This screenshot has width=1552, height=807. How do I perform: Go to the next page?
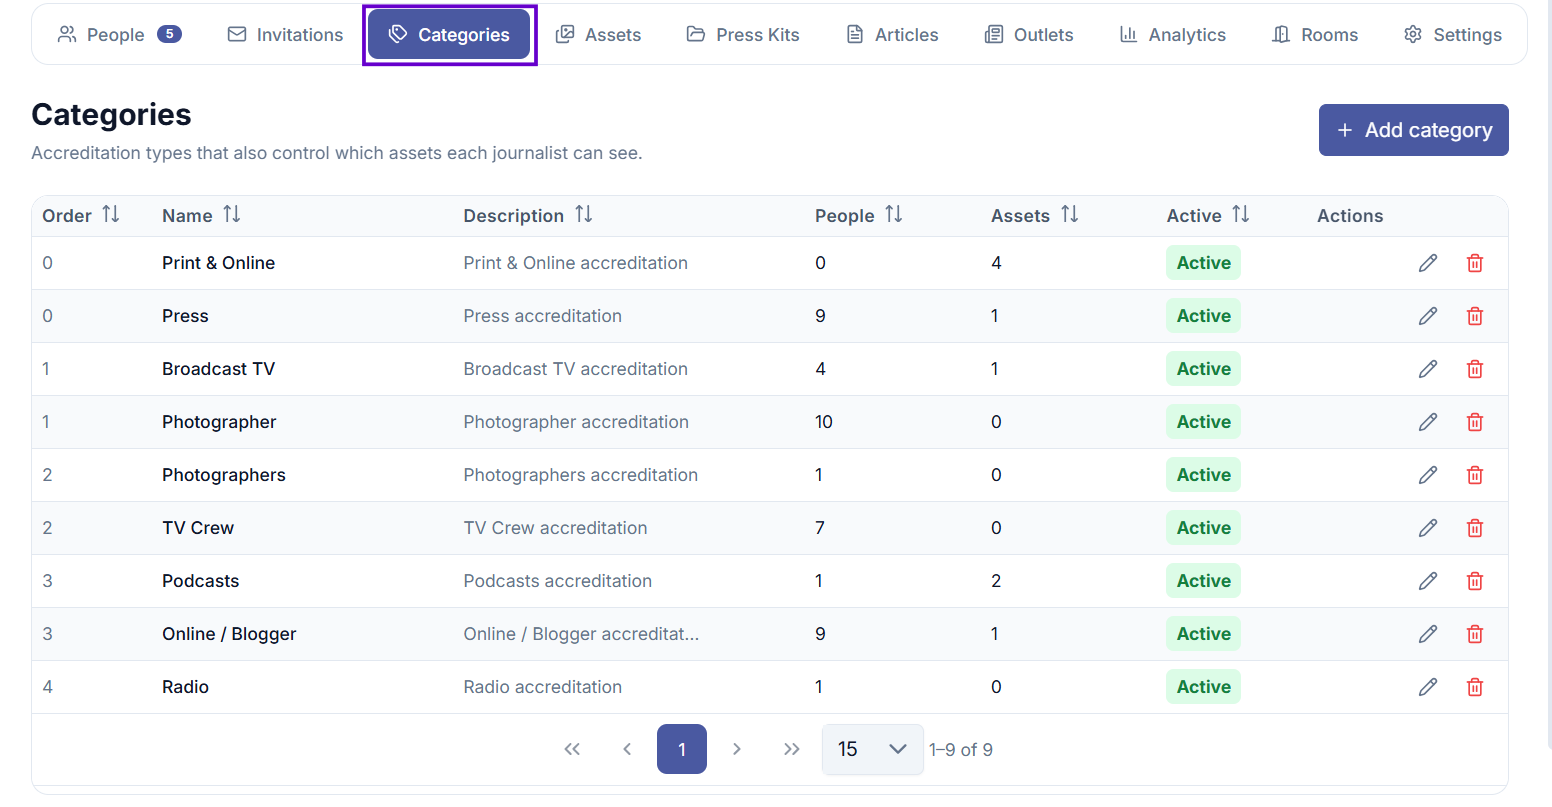(737, 749)
